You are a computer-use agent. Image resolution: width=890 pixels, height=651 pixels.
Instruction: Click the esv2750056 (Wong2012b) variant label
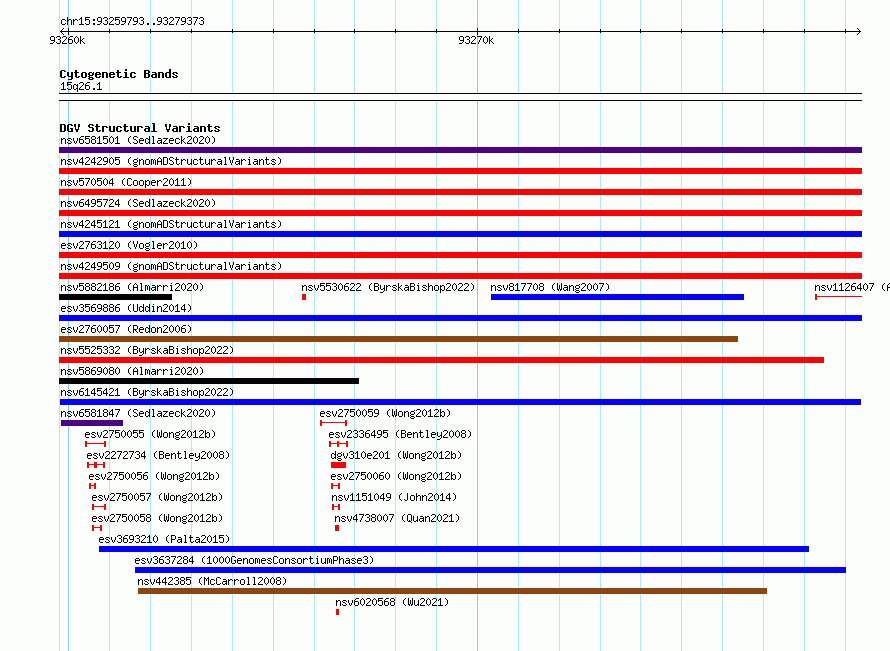(154, 476)
